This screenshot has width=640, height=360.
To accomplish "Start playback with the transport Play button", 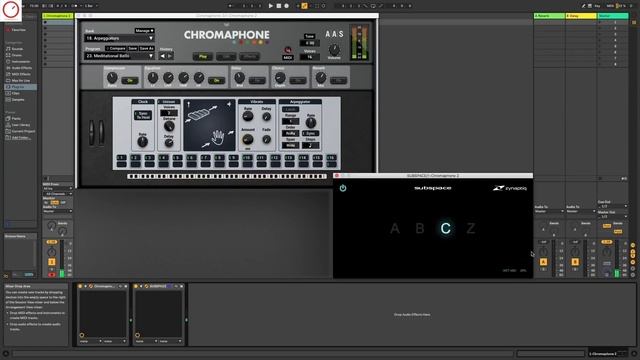I will (x=271, y=6).
